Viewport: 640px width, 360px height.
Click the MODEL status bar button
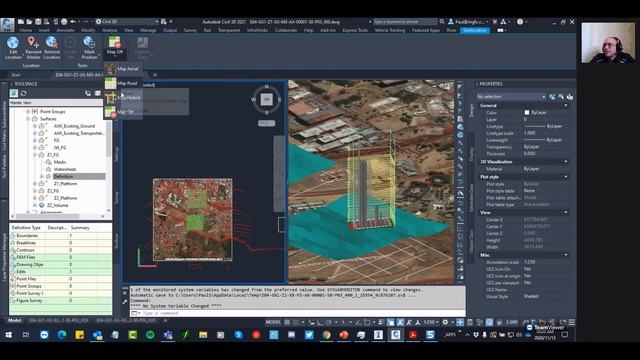coord(273,322)
